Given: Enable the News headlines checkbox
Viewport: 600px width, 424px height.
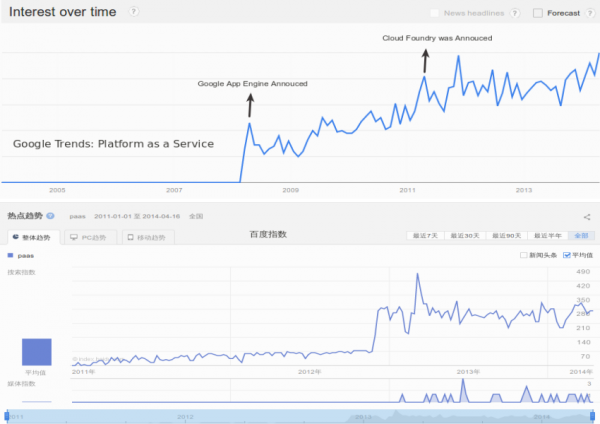Looking at the screenshot, I should click(x=434, y=13).
